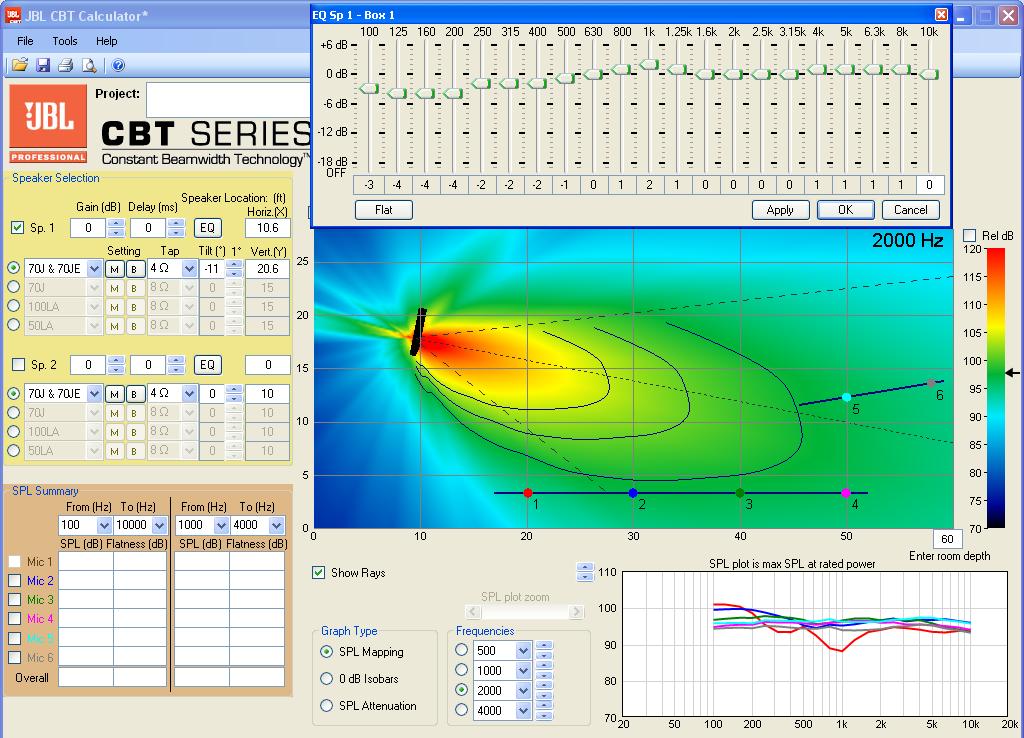Screen dimensions: 1024x738
Task: Click the 4000 Hz frequency spinner arrows
Action: pos(544,711)
